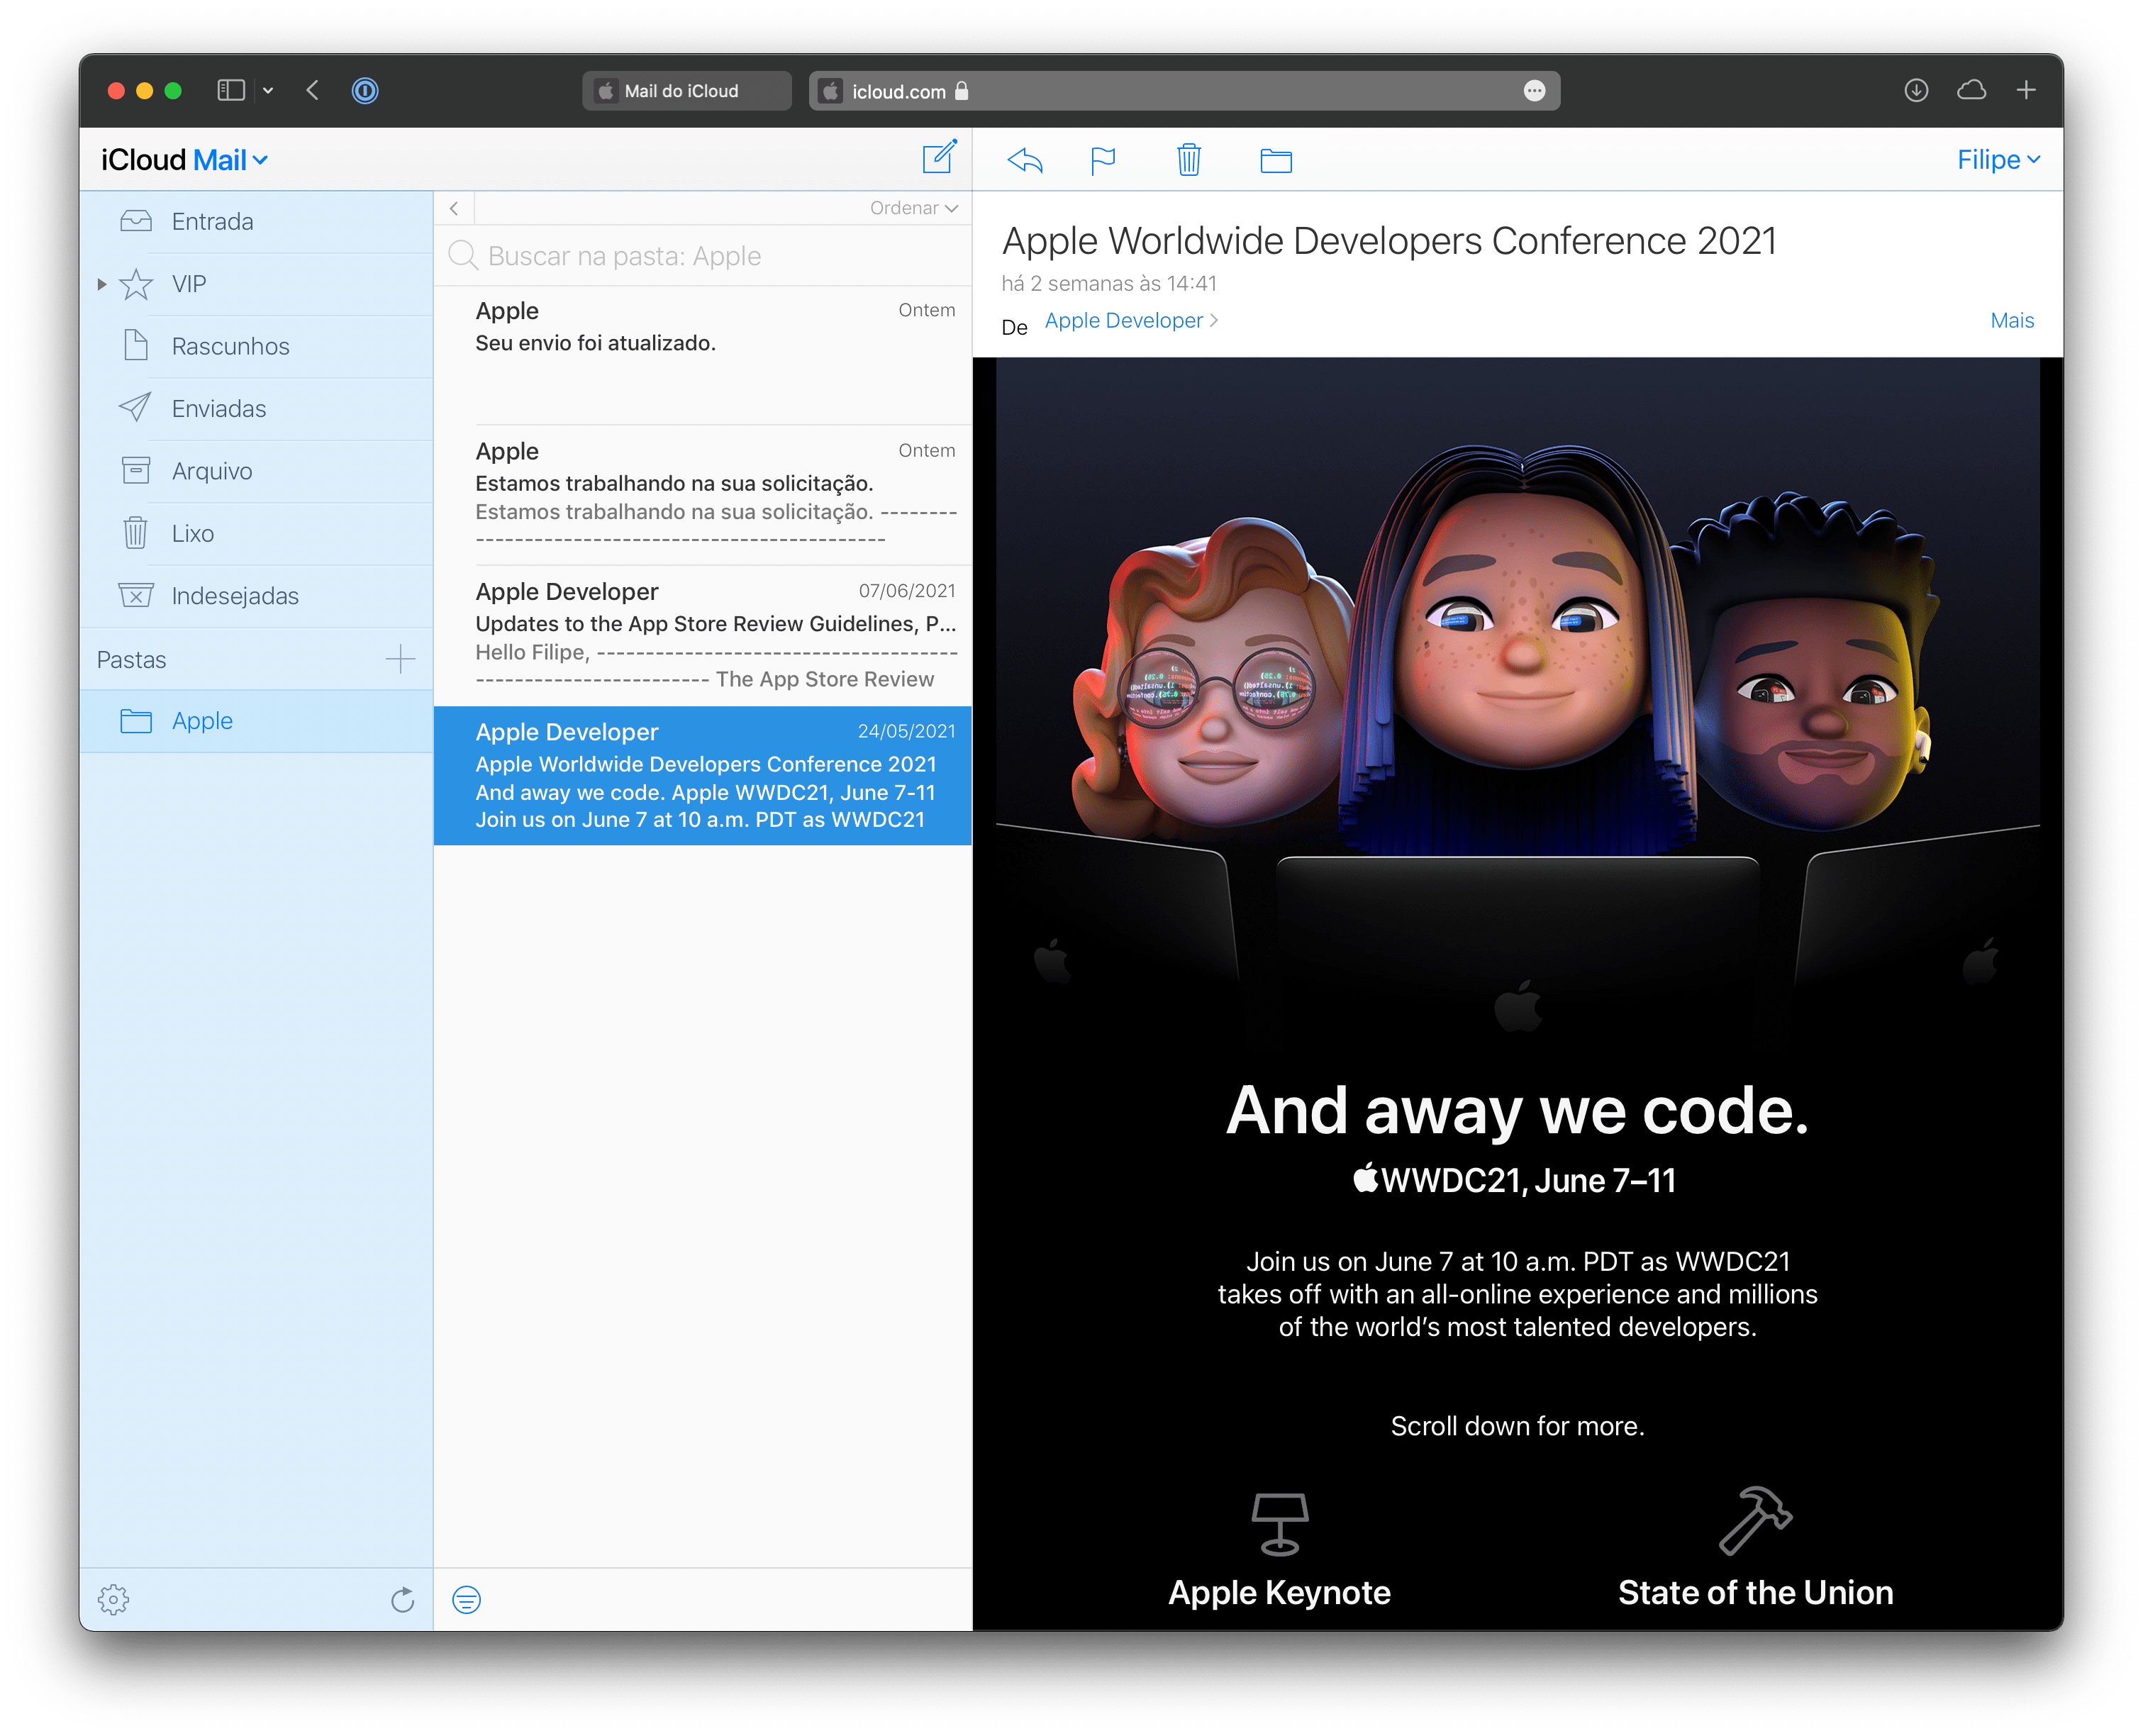Viewport: 2143px width, 1736px height.
Task: Select the Entrada folder
Action: click(x=213, y=221)
